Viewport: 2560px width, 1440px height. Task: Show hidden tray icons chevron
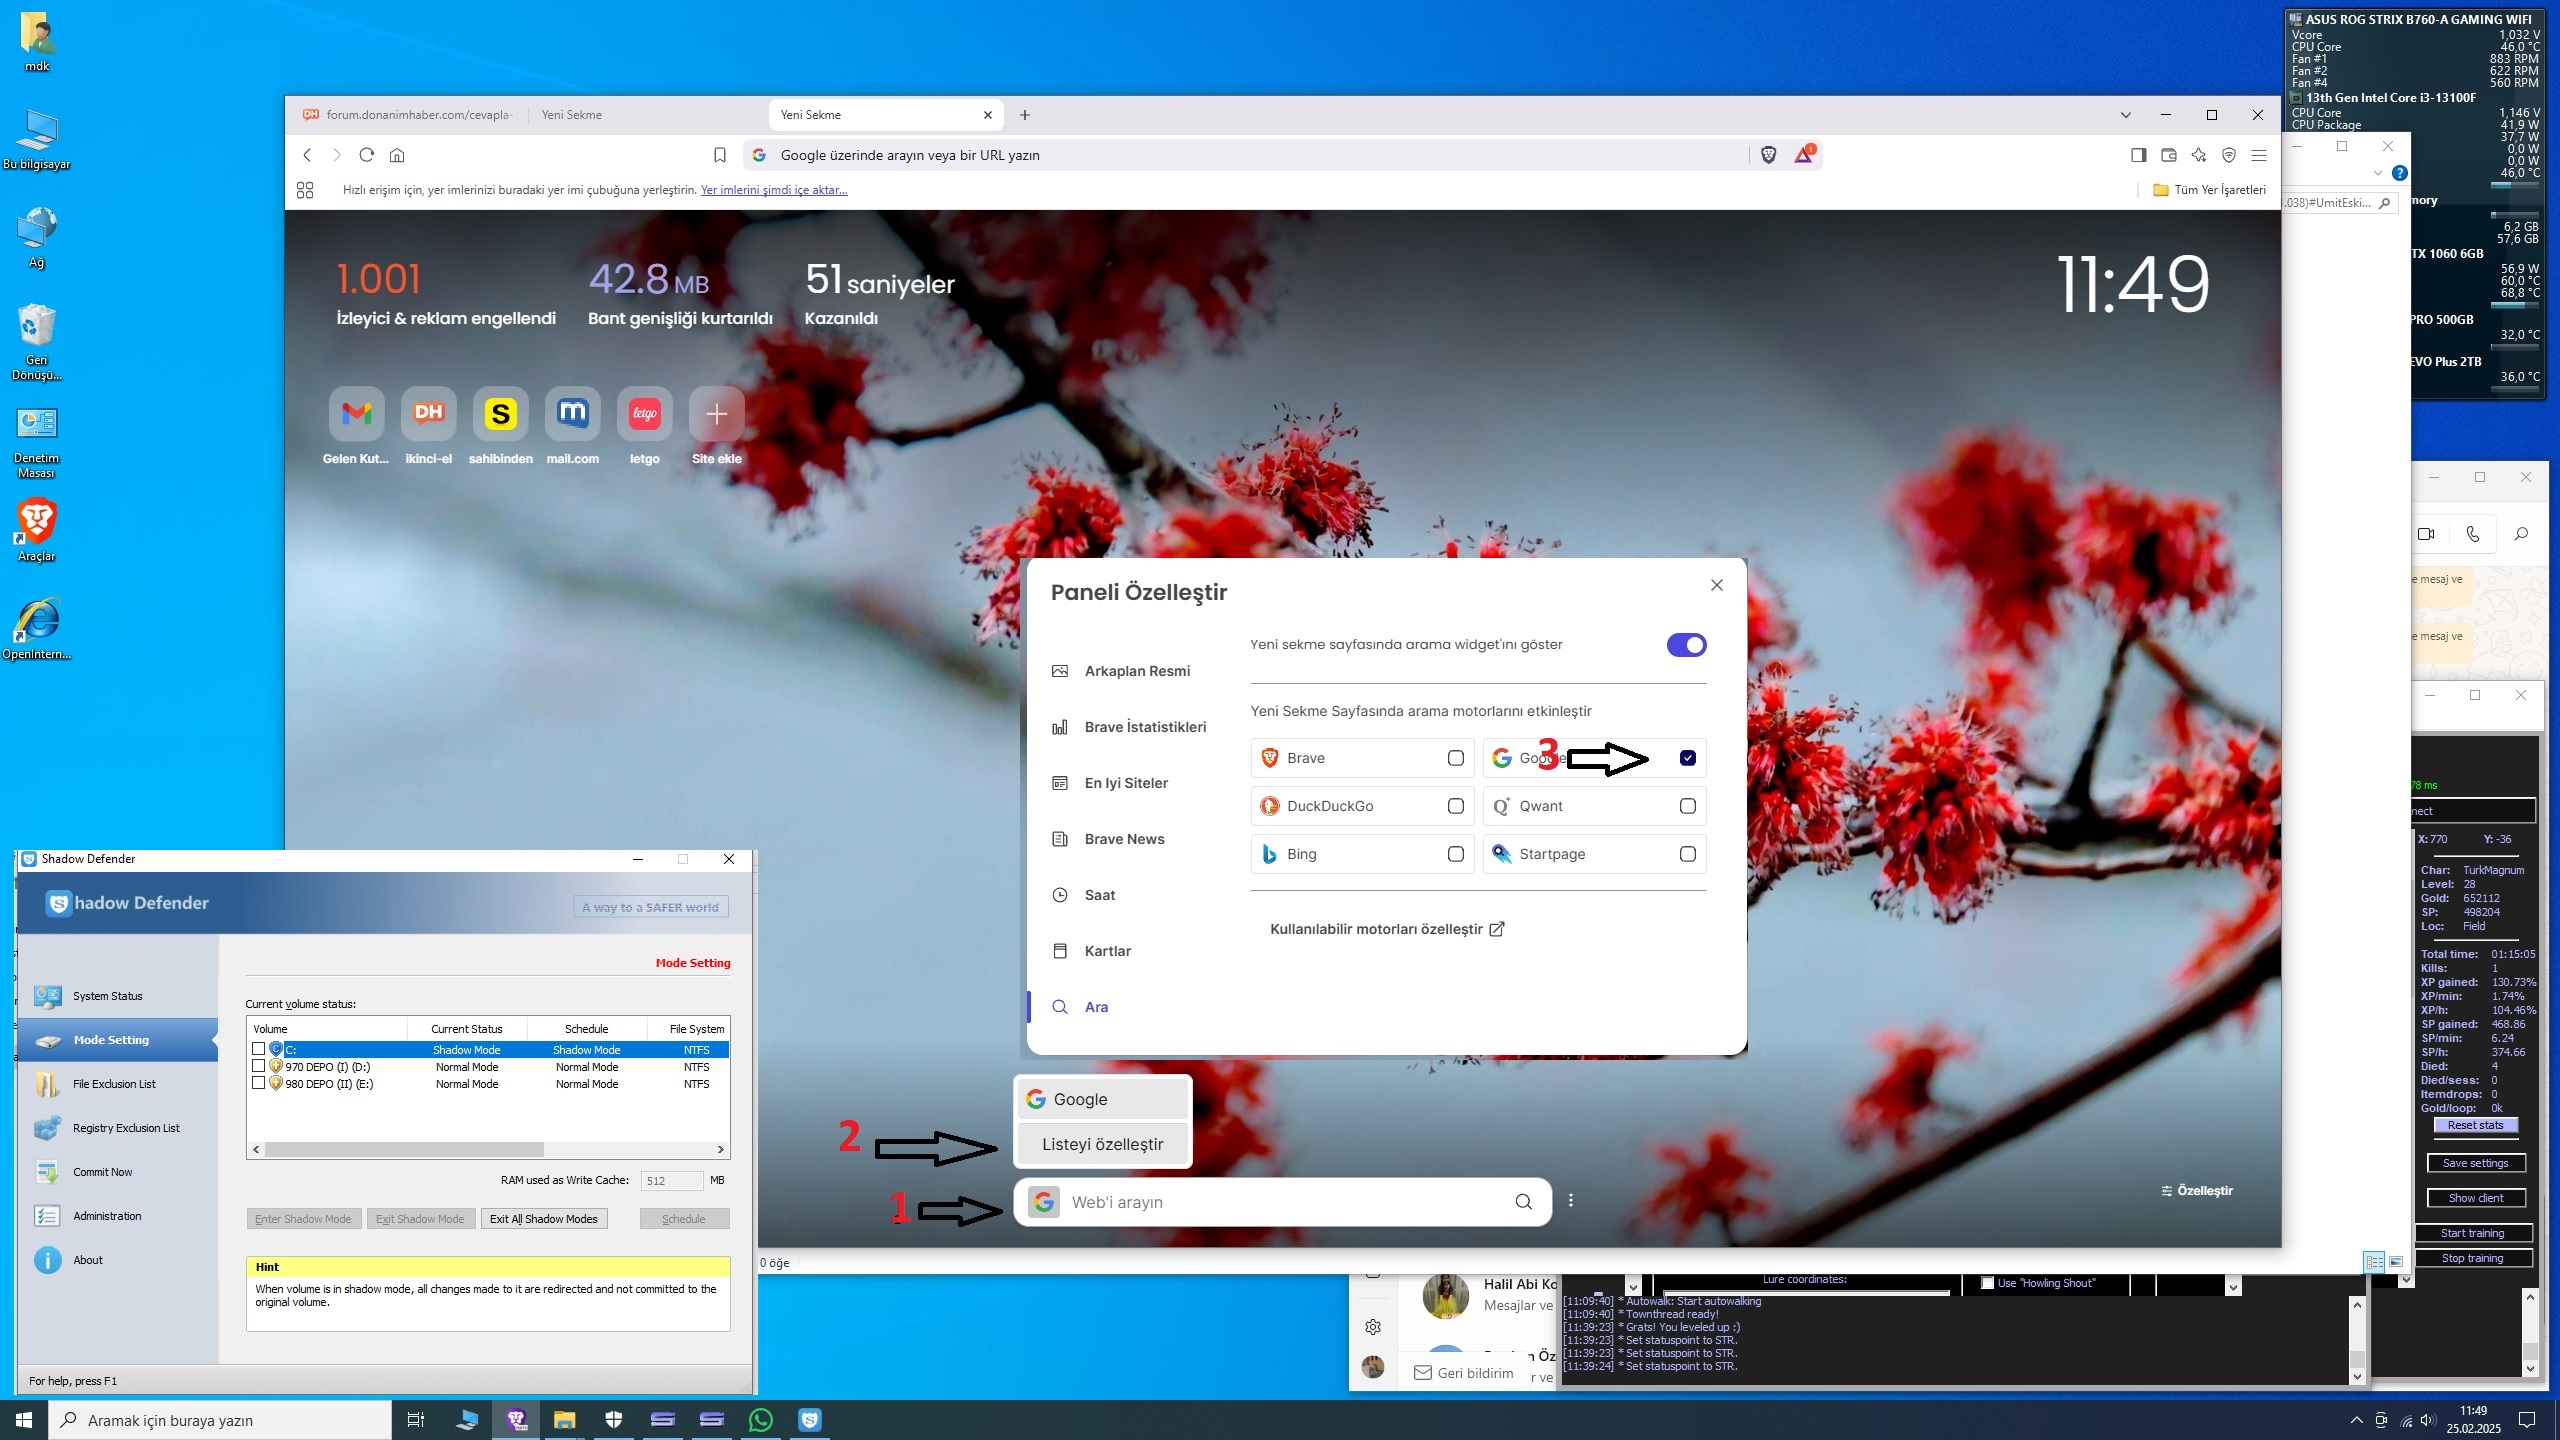[x=2356, y=1420]
